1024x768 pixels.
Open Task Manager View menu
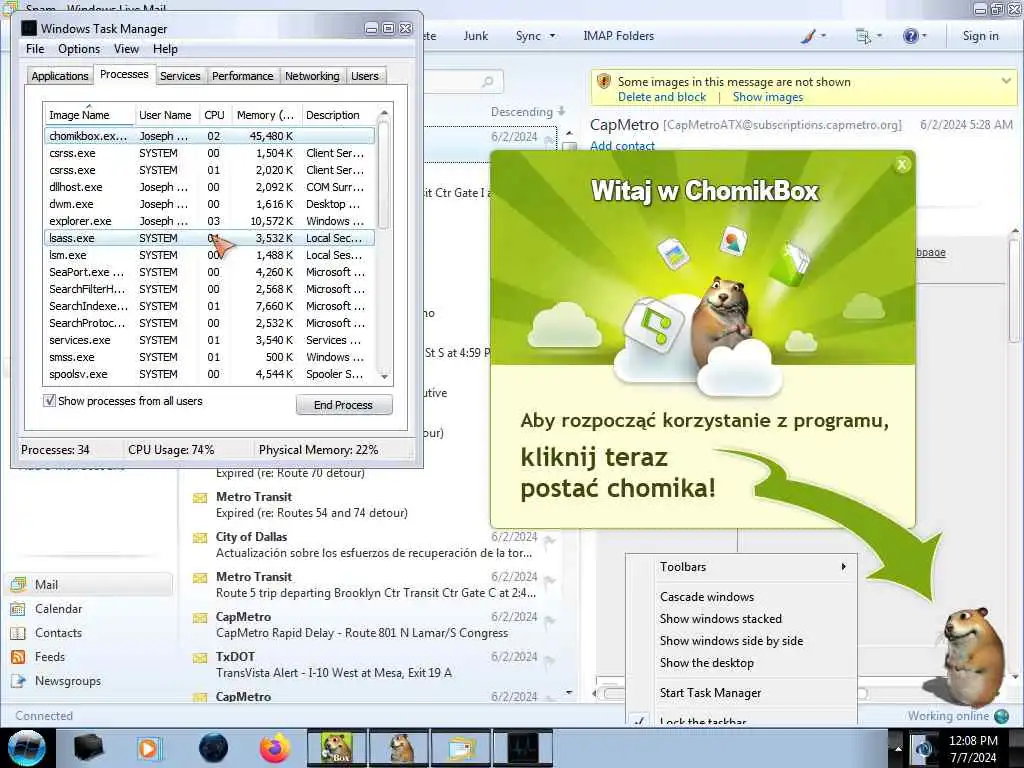126,49
